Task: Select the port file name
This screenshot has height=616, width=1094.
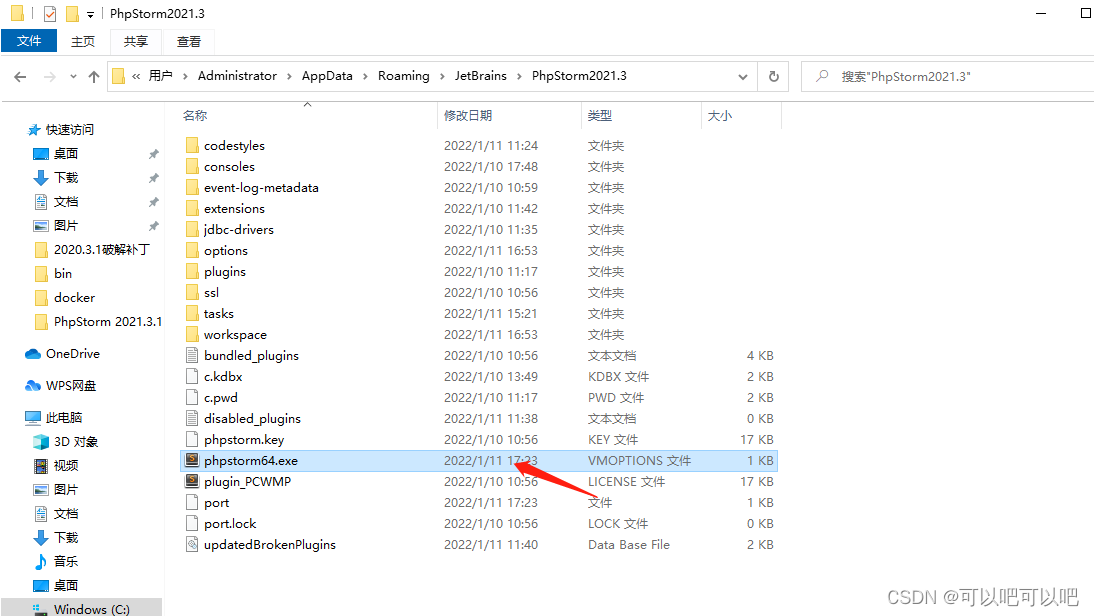Action: coord(216,502)
